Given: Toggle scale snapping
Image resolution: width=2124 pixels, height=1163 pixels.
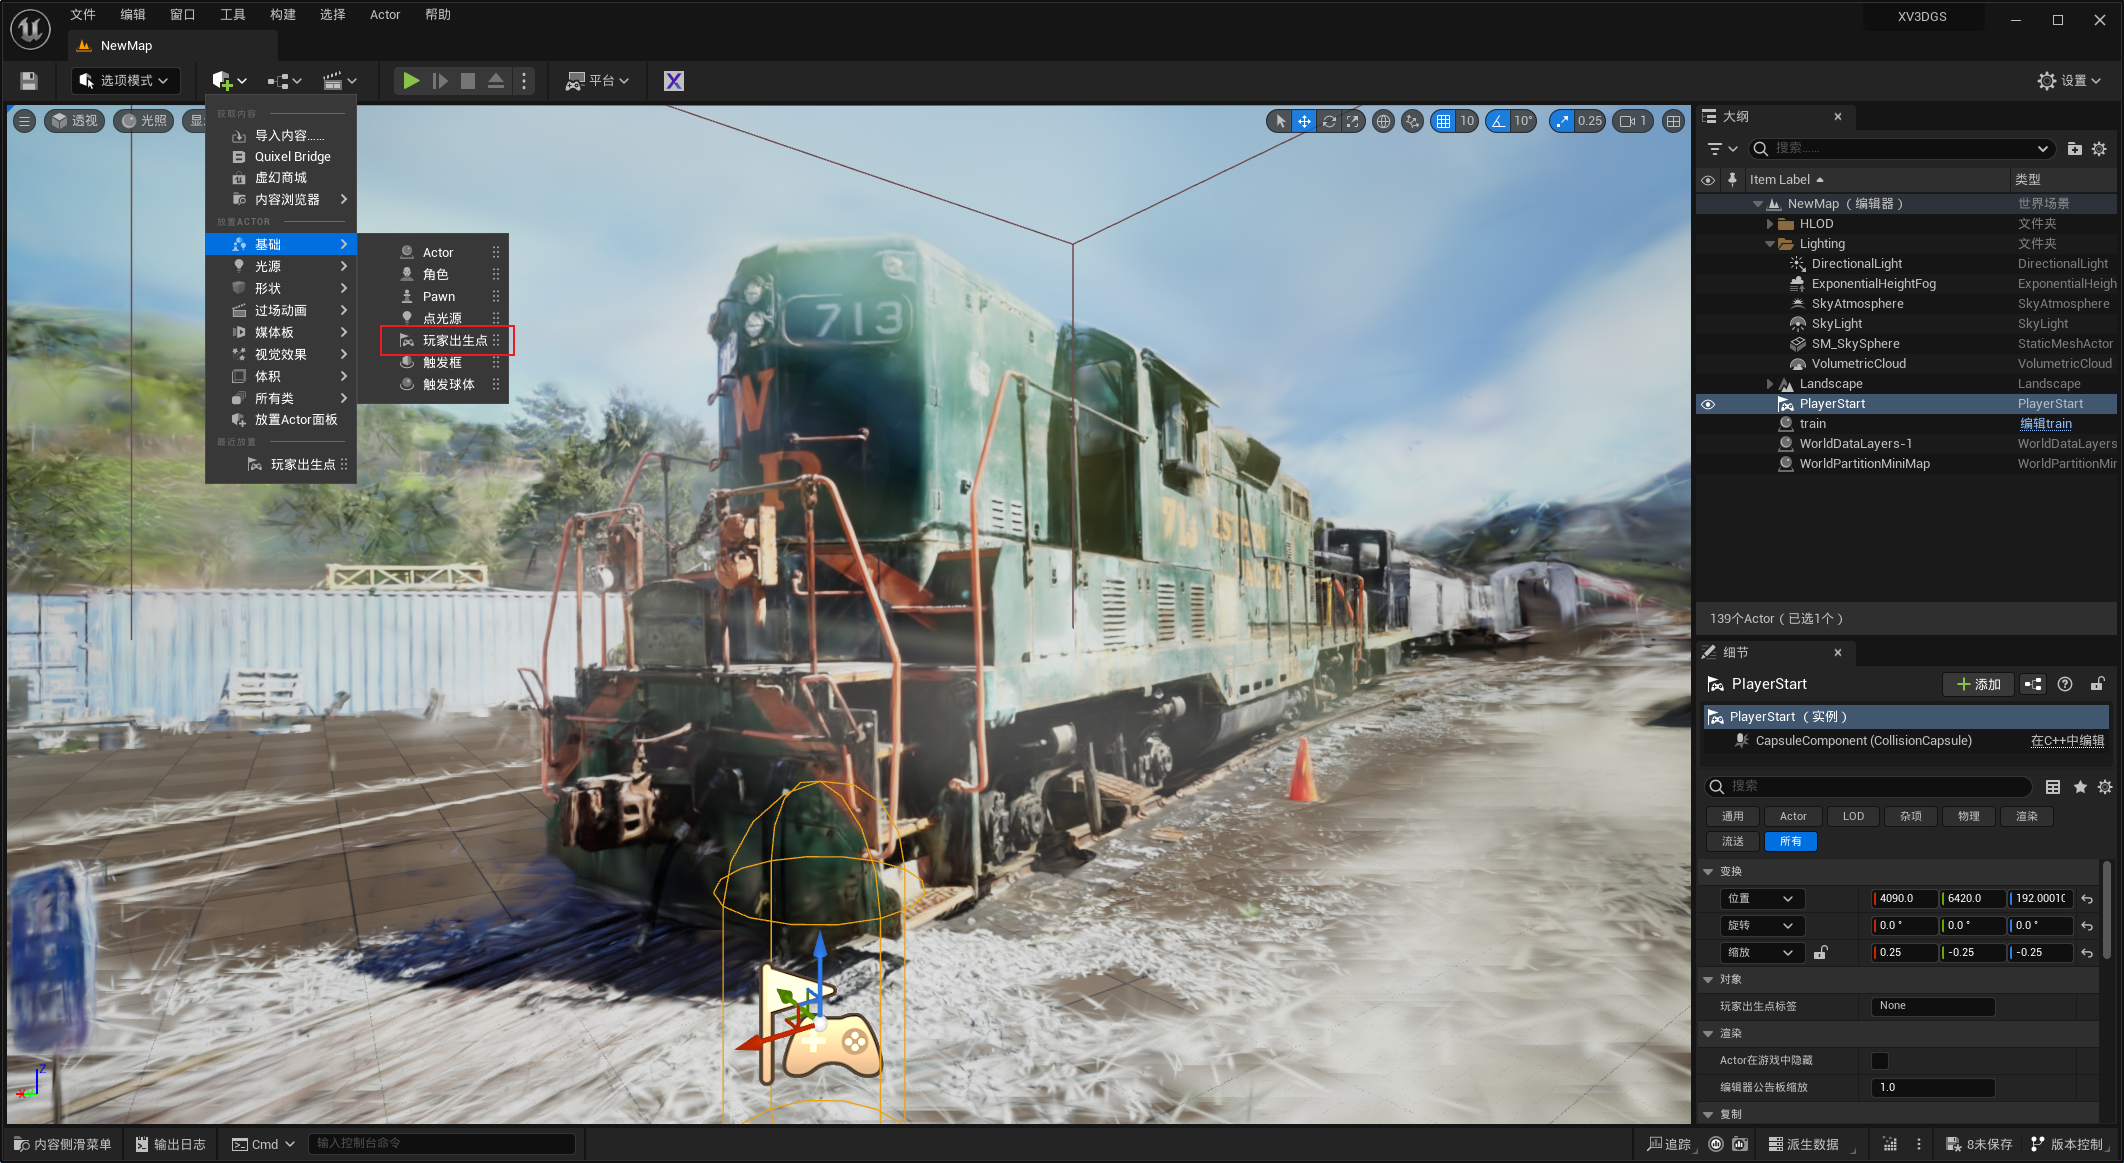Looking at the screenshot, I should [1562, 121].
